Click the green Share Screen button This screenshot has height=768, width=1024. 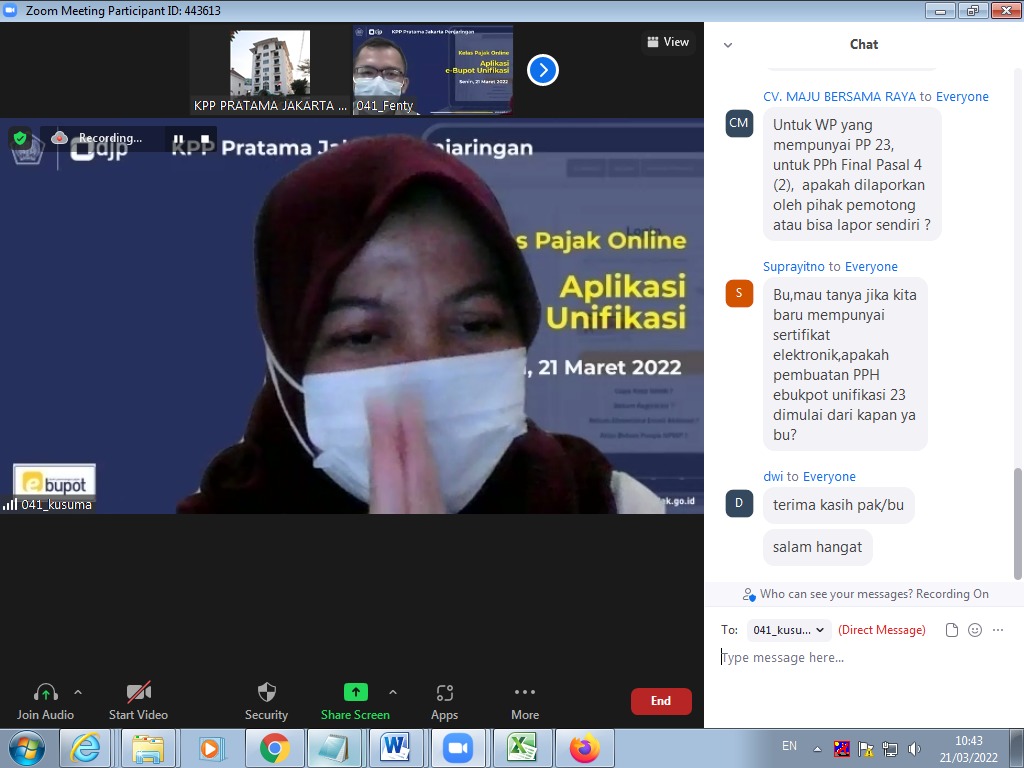tap(355, 692)
